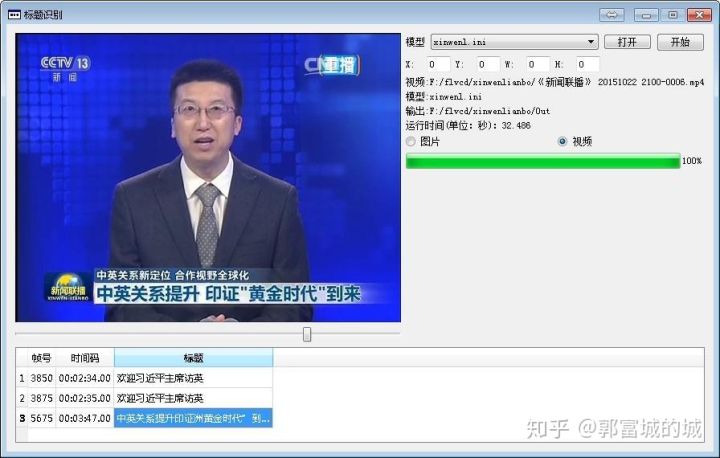Click title cell 欢迎习近平主席访英 in row 2
The image size is (720, 458).
click(x=193, y=398)
